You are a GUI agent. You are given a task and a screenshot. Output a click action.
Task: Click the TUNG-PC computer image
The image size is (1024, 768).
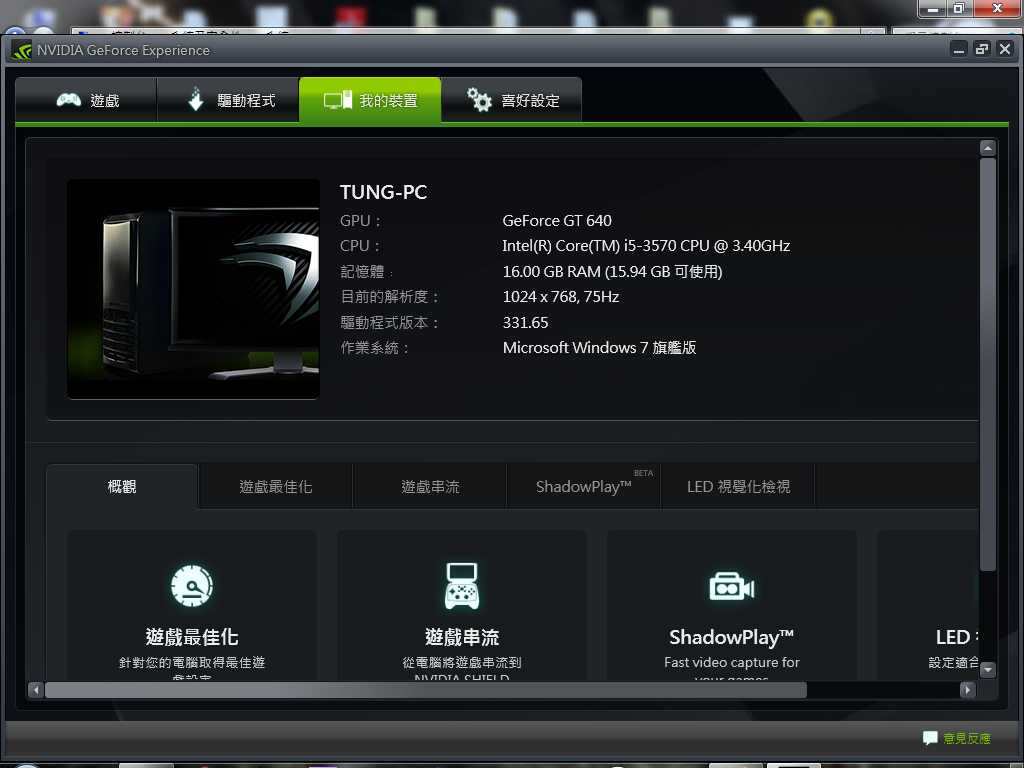pyautogui.click(x=193, y=289)
